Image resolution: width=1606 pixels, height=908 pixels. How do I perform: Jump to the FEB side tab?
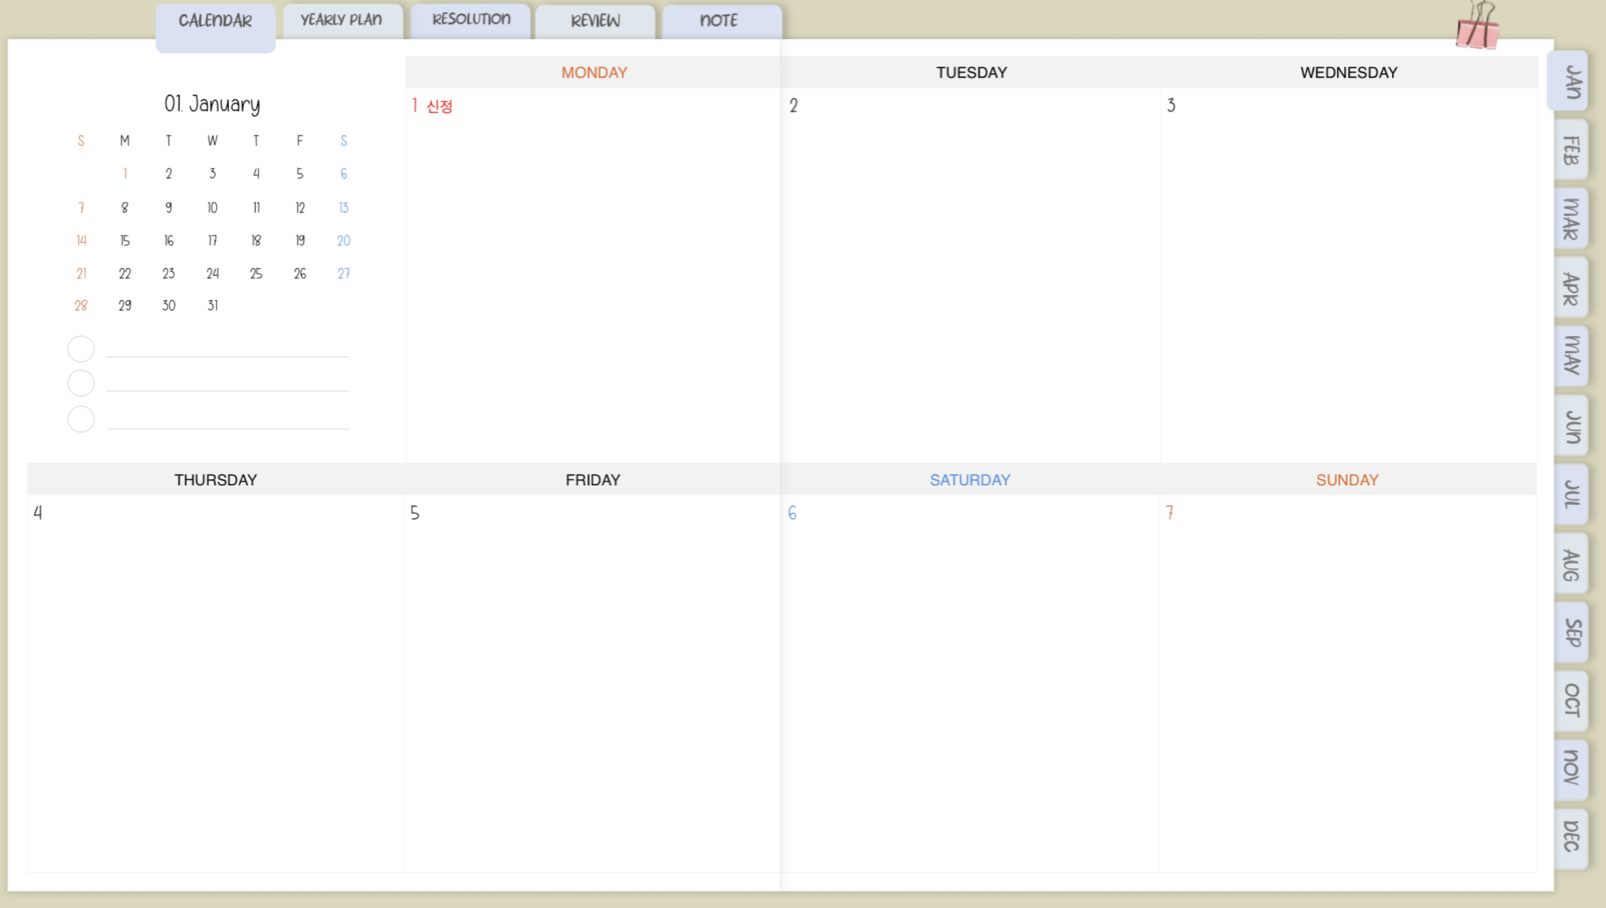pyautogui.click(x=1571, y=150)
